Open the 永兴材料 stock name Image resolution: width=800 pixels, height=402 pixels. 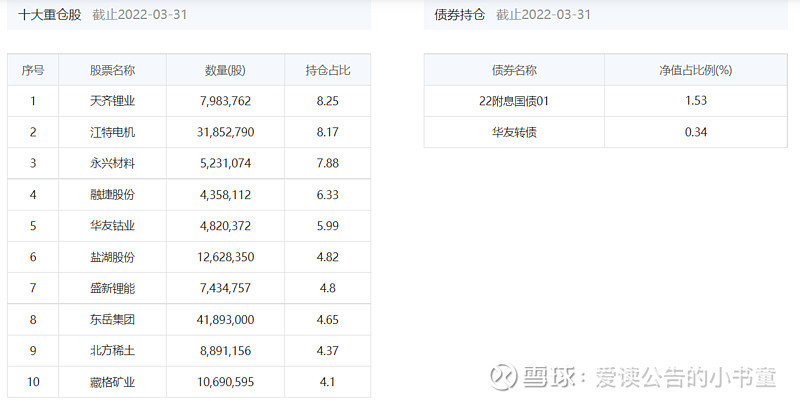tap(112, 163)
